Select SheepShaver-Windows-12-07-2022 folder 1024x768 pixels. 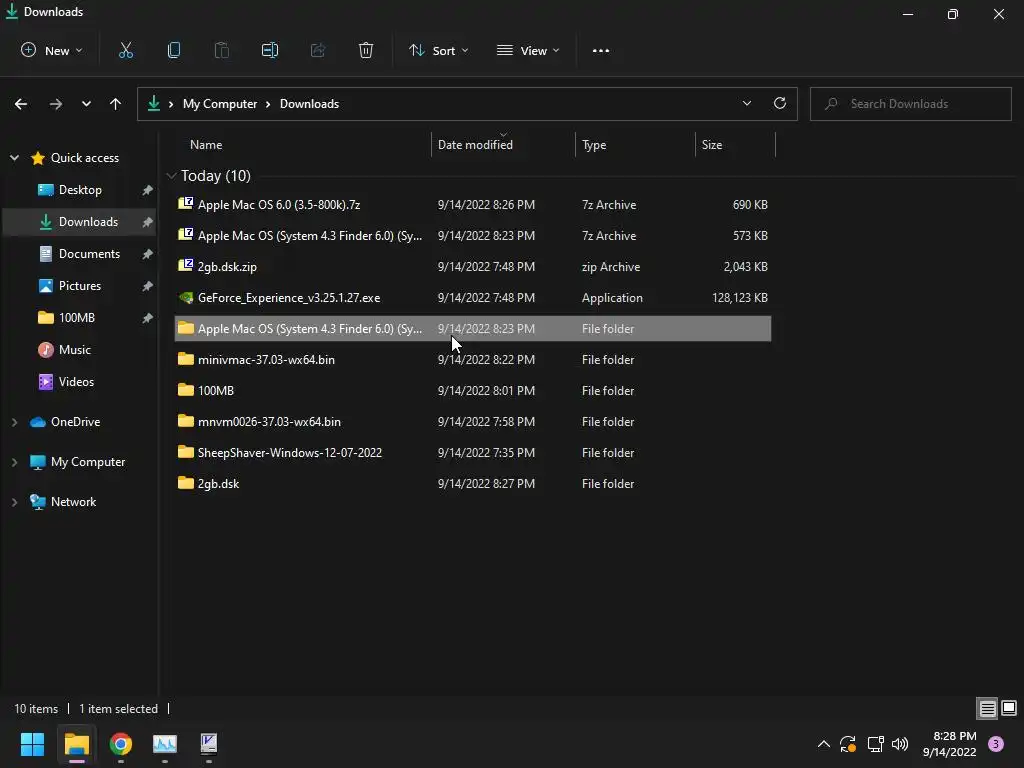[473, 453]
